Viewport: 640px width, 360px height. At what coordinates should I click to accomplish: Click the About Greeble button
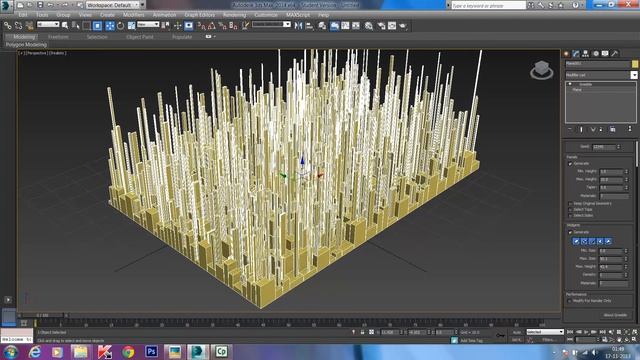point(615,316)
